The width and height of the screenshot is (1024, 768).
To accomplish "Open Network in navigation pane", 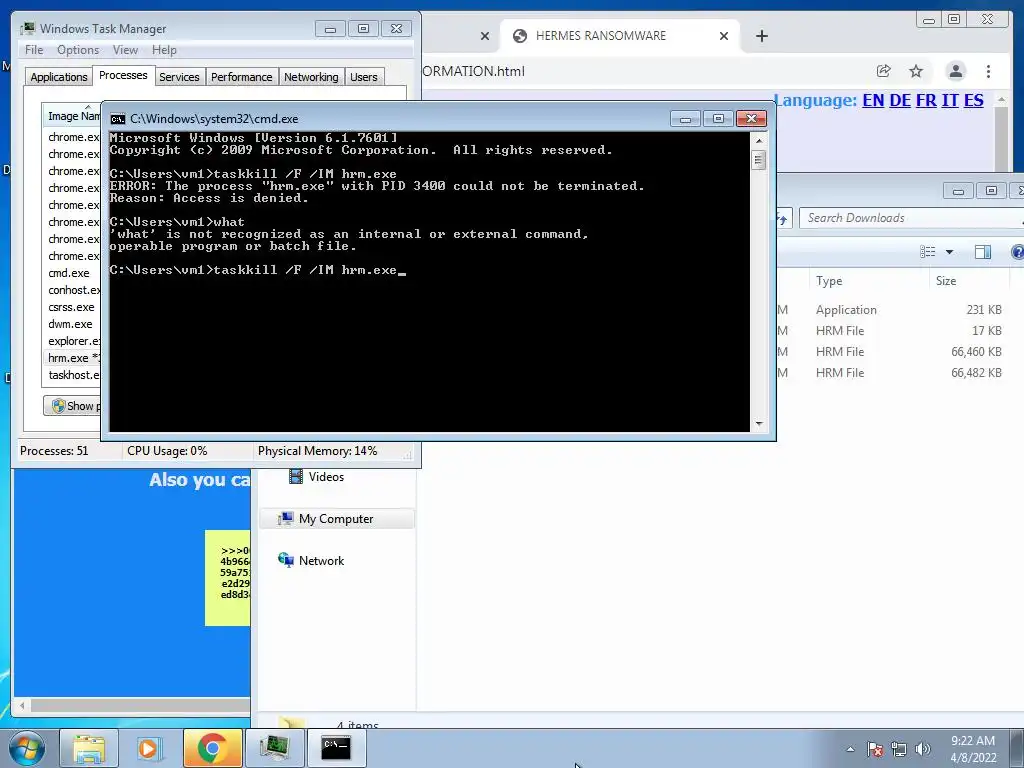I will tap(311, 560).
